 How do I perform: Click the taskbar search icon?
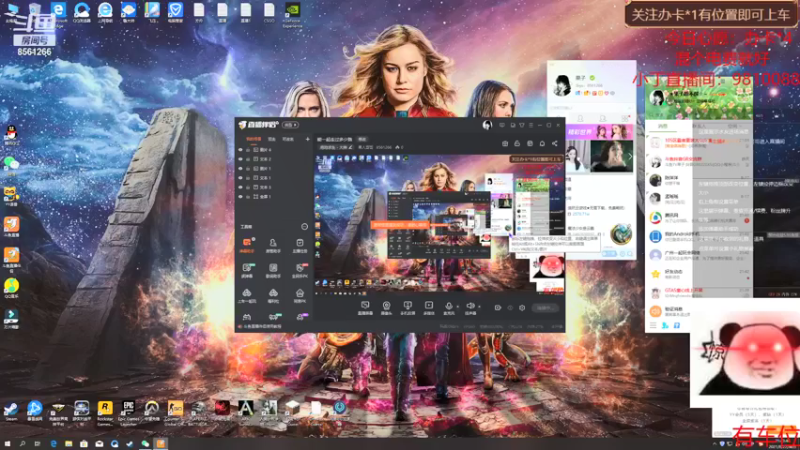[22, 444]
